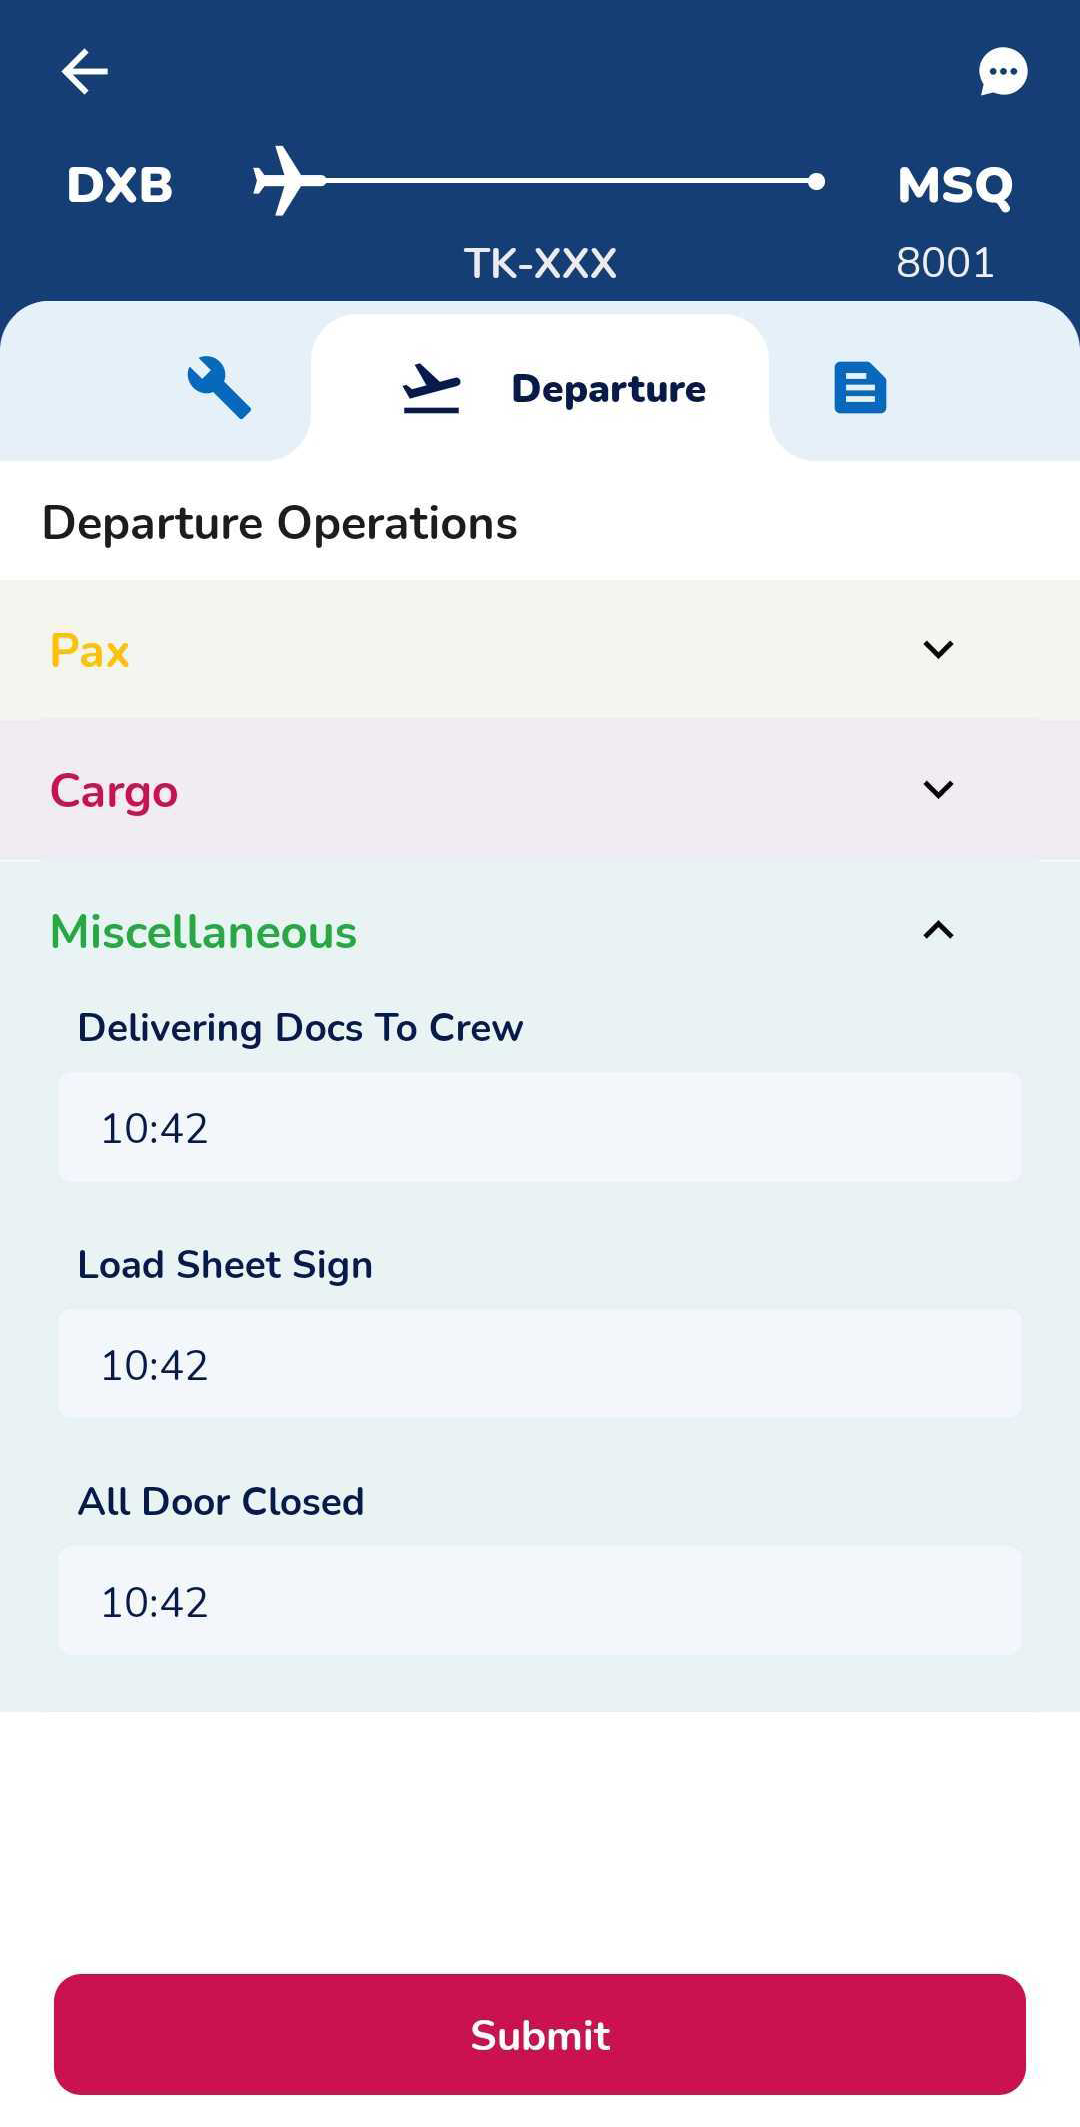Edit the Delivering Docs To Crew time

click(x=540, y=1128)
